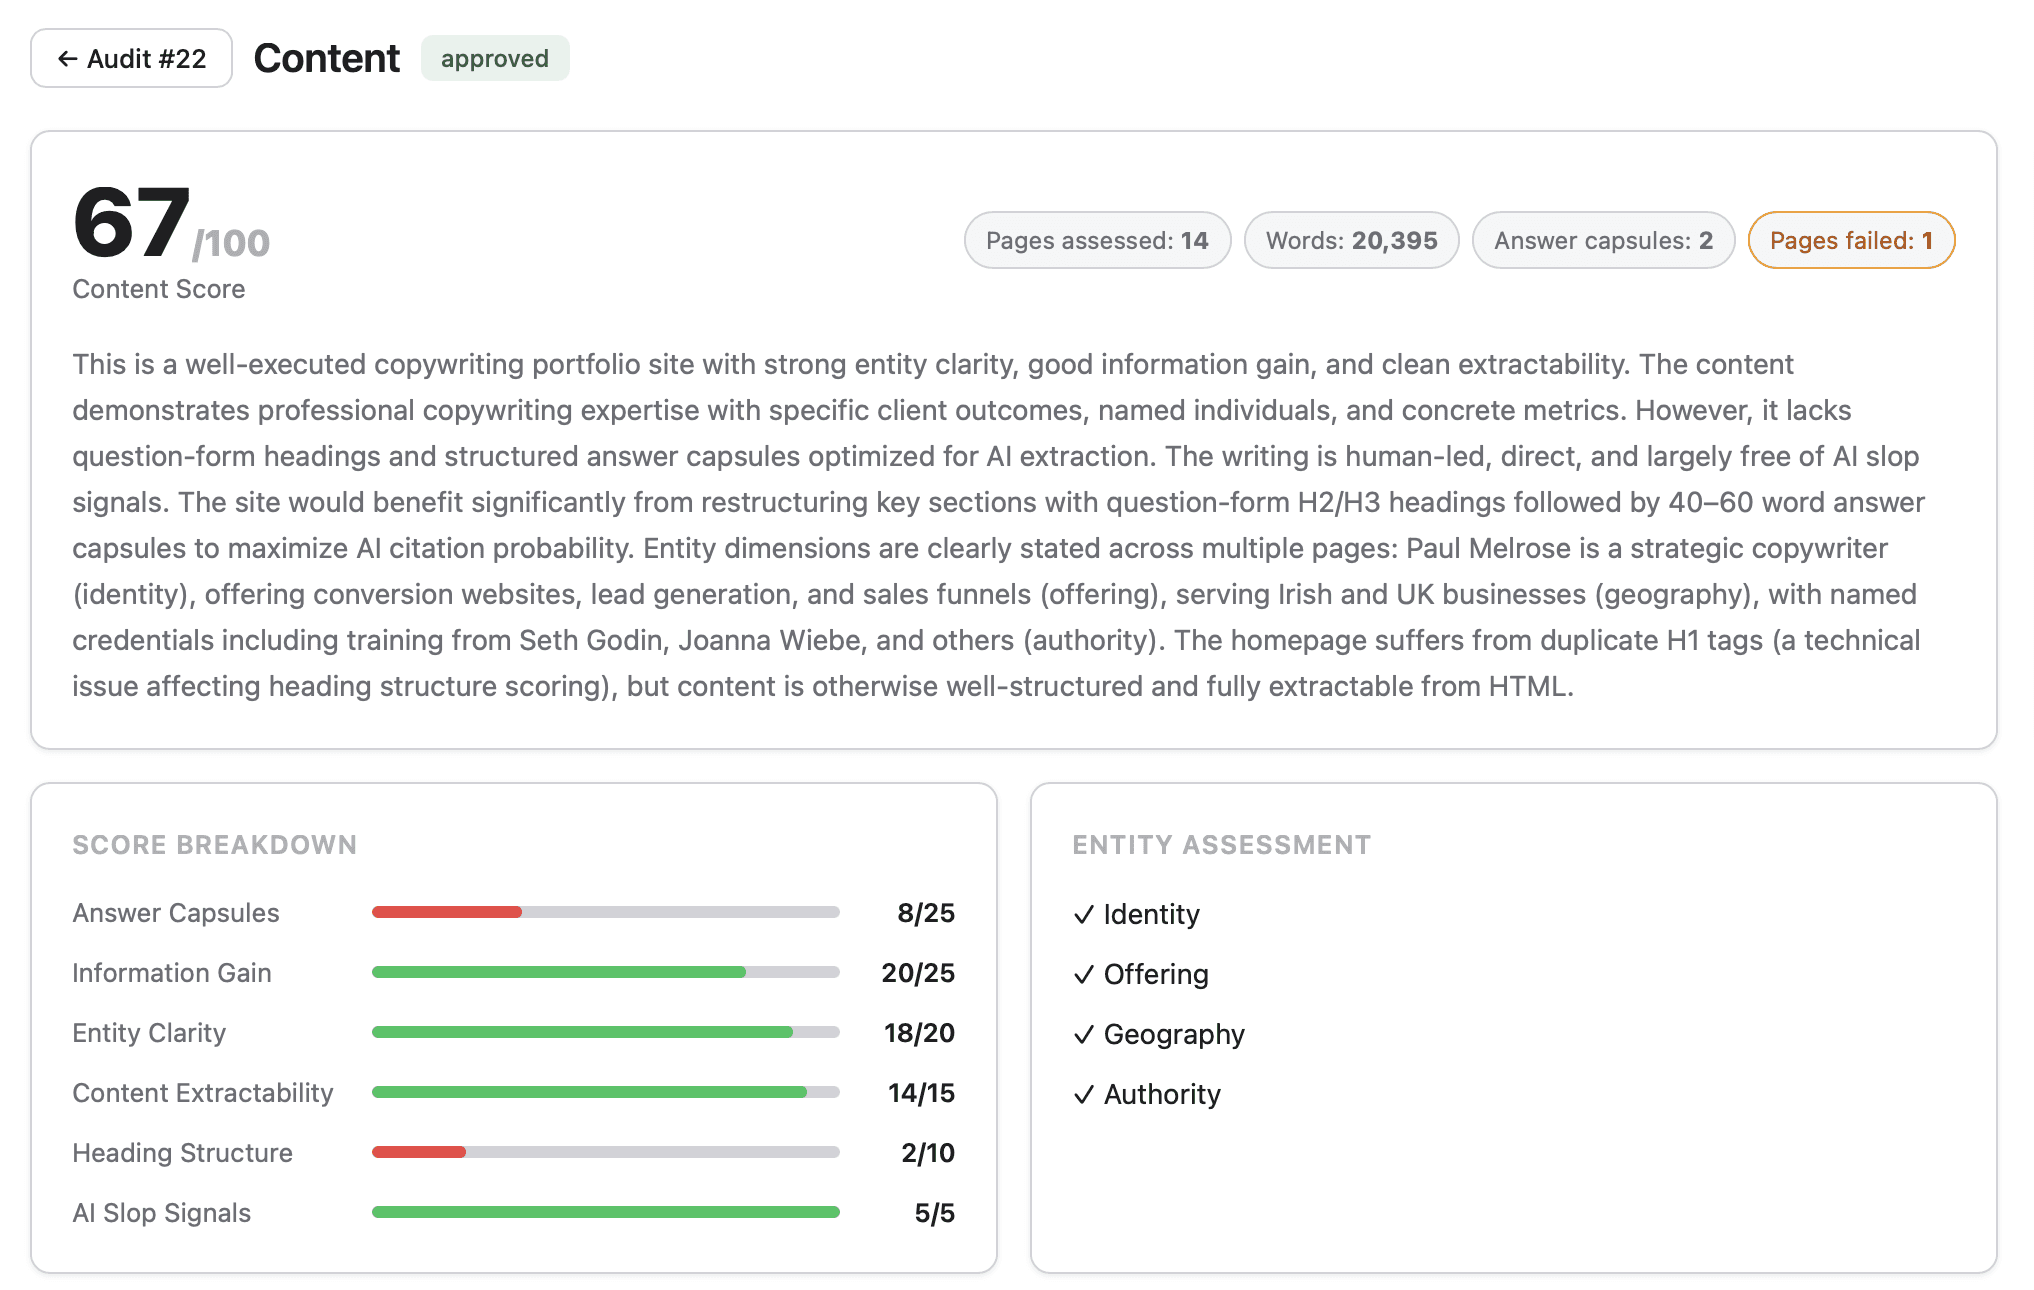The width and height of the screenshot is (2034, 1290).
Task: Click the Audit #22 back button
Action: tap(131, 59)
